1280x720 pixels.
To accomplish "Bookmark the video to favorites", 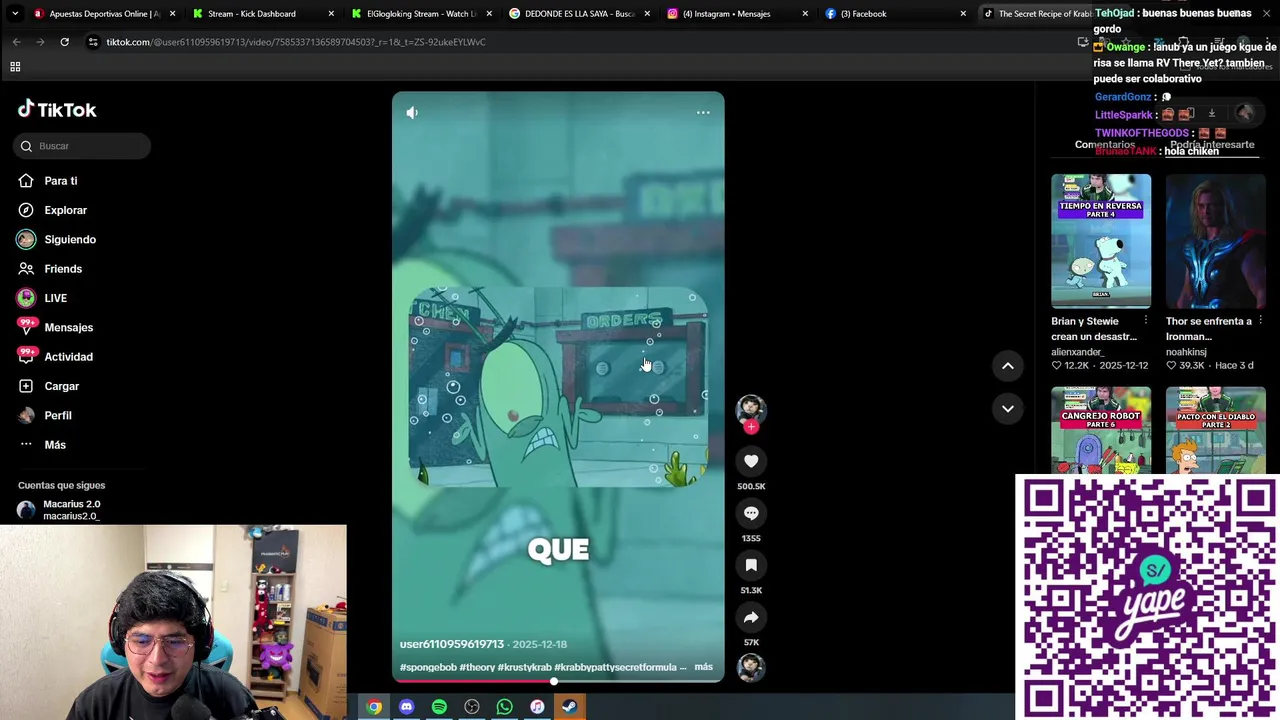I will pyautogui.click(x=751, y=565).
